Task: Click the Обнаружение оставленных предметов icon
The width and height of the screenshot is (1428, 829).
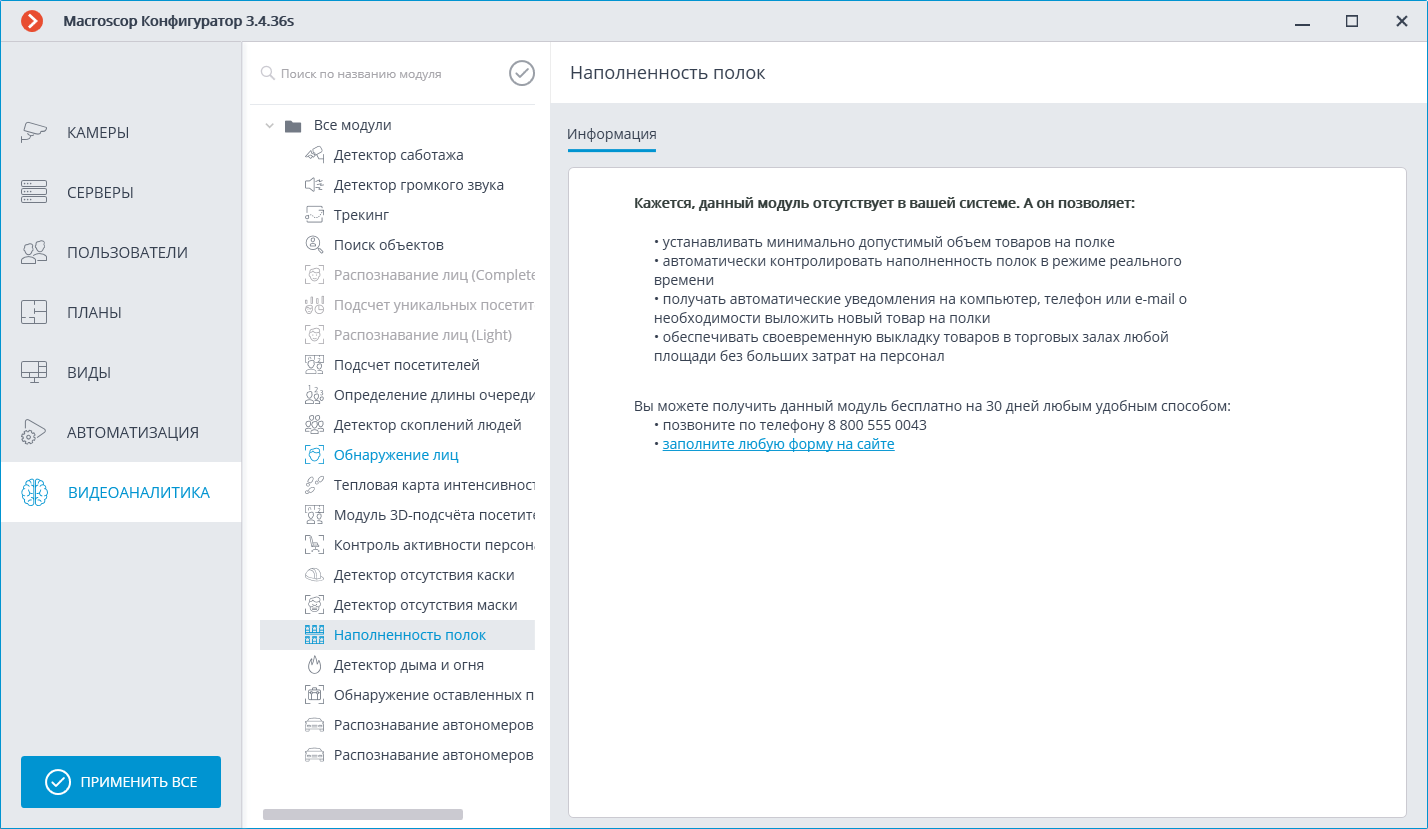Action: 314,695
